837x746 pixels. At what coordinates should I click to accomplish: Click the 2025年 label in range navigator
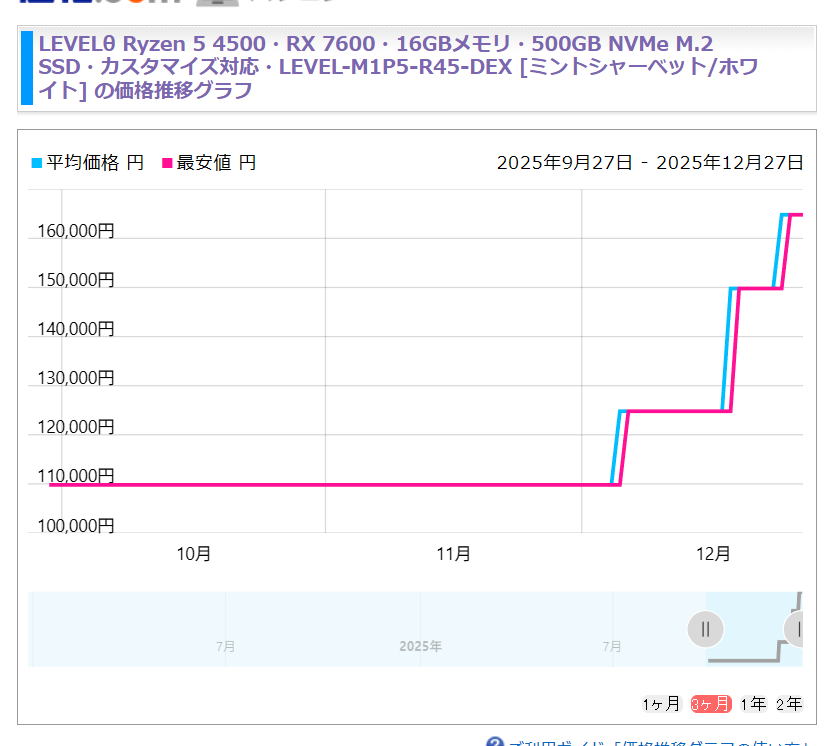[x=420, y=646]
